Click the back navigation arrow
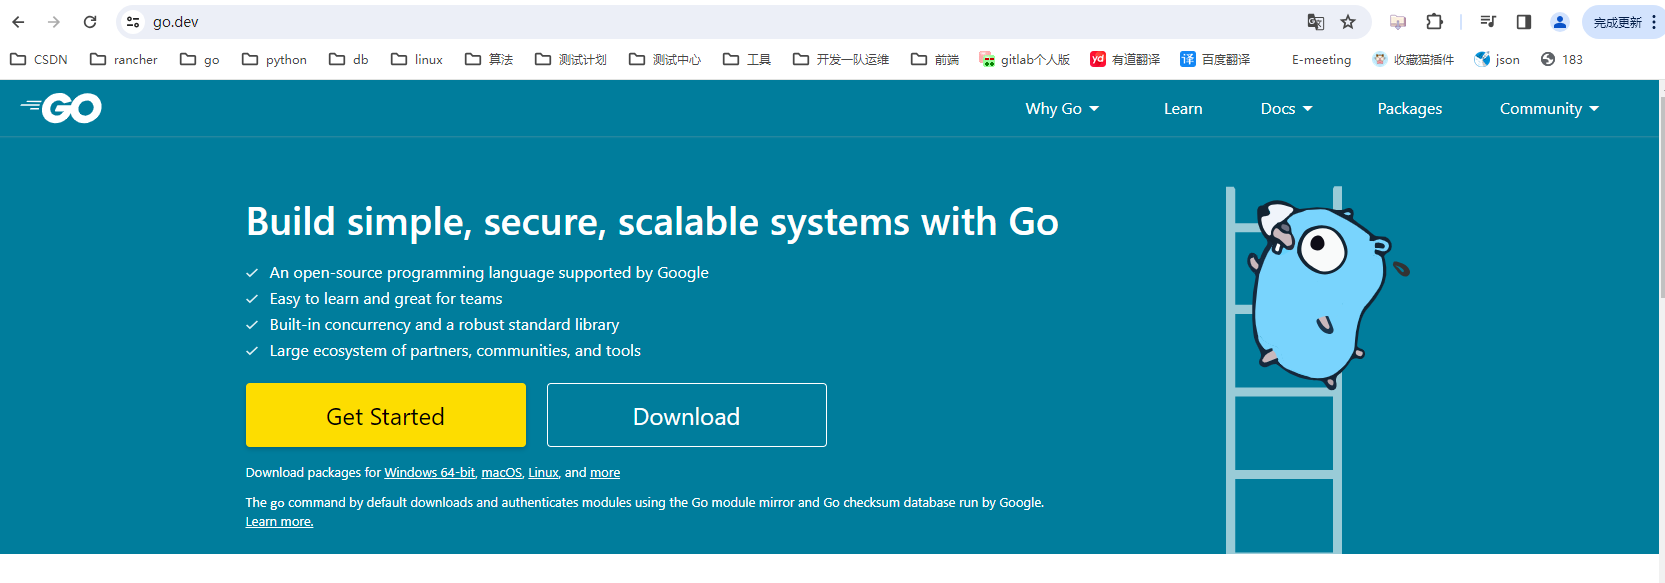This screenshot has height=583, width=1665. click(18, 22)
